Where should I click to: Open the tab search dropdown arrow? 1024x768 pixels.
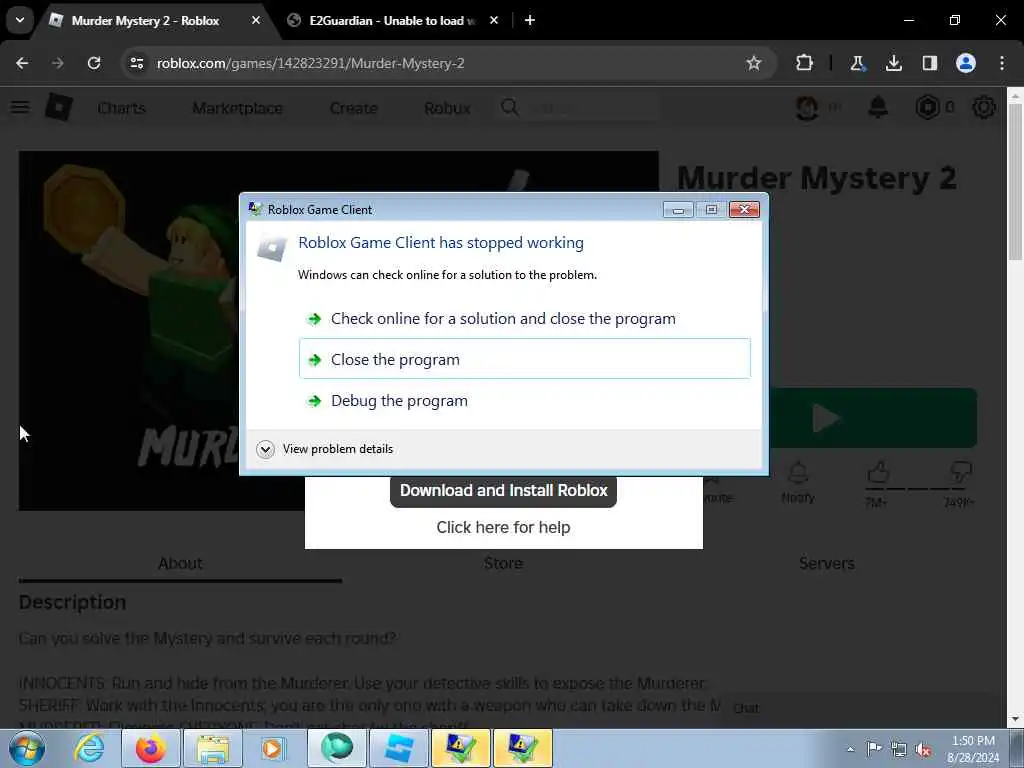pyautogui.click(x=20, y=20)
